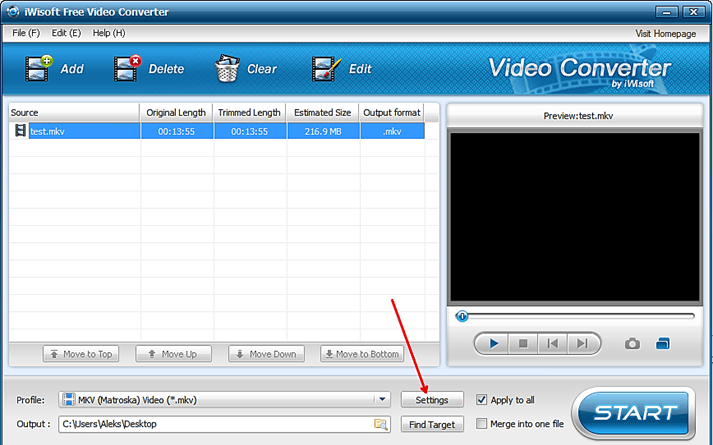Toggle the Apply to all checkbox
Image resolution: width=713 pixels, height=445 pixels.
(483, 400)
